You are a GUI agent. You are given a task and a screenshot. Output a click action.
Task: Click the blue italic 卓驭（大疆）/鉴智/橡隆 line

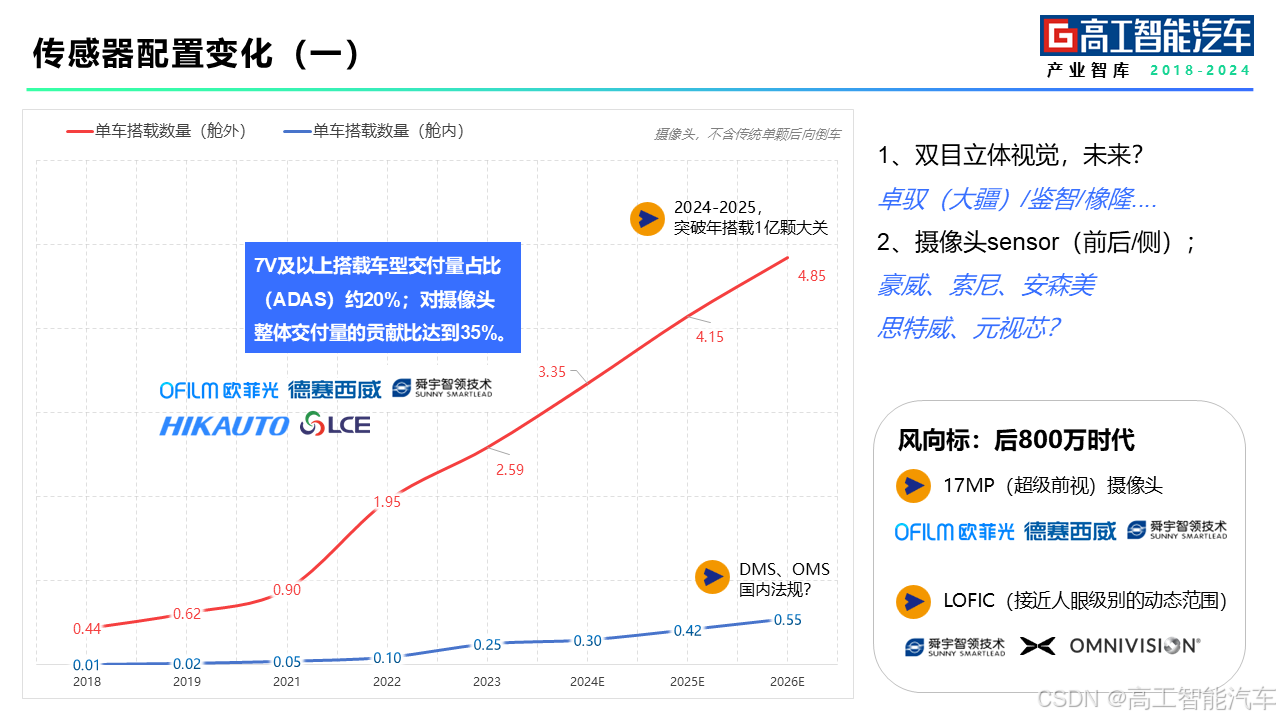[x=1017, y=199]
